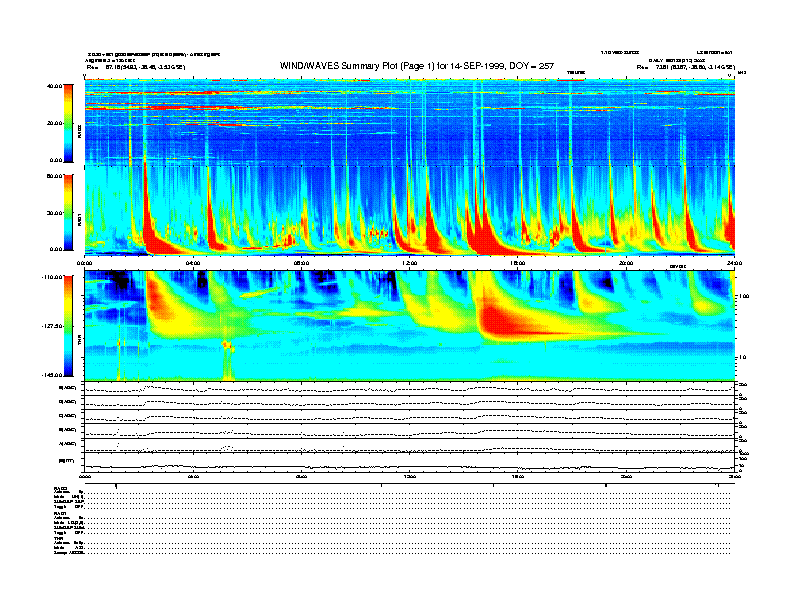Select the TNR spectrogram panel
Screen dimensions: 792x612
pyautogui.click(x=410, y=325)
